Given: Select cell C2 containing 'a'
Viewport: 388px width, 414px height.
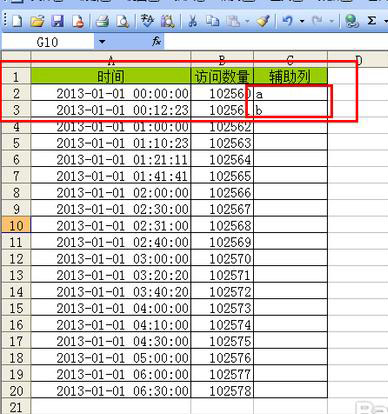Looking at the screenshot, I should click(290, 93).
